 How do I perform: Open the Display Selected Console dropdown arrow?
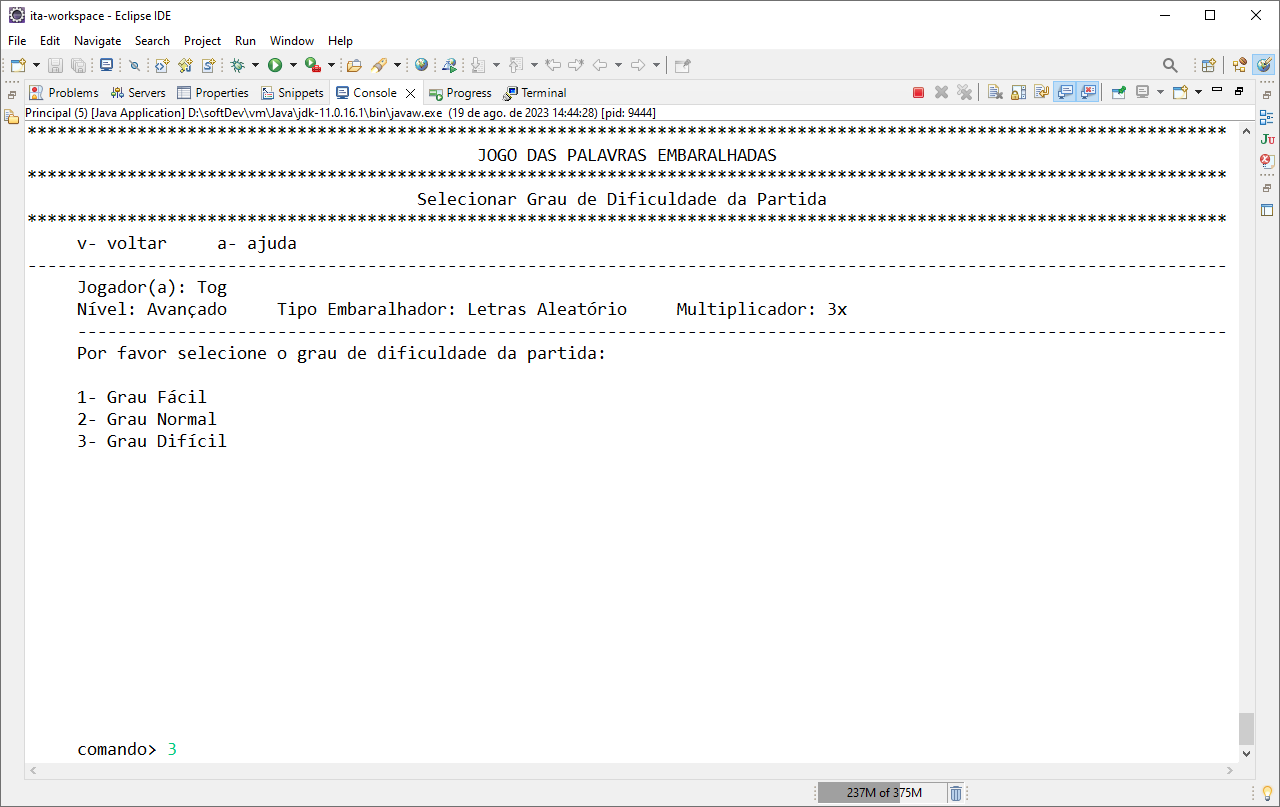[1160, 92]
